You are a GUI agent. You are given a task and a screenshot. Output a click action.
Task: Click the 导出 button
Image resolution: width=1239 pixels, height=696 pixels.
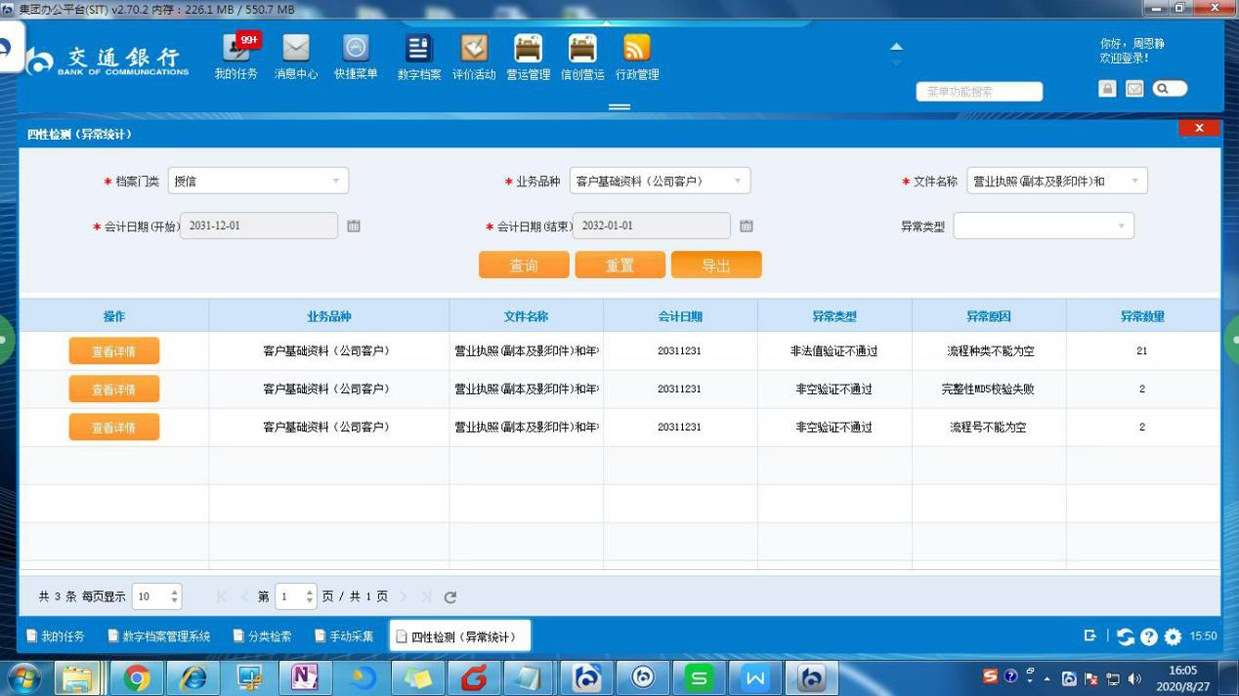point(716,265)
